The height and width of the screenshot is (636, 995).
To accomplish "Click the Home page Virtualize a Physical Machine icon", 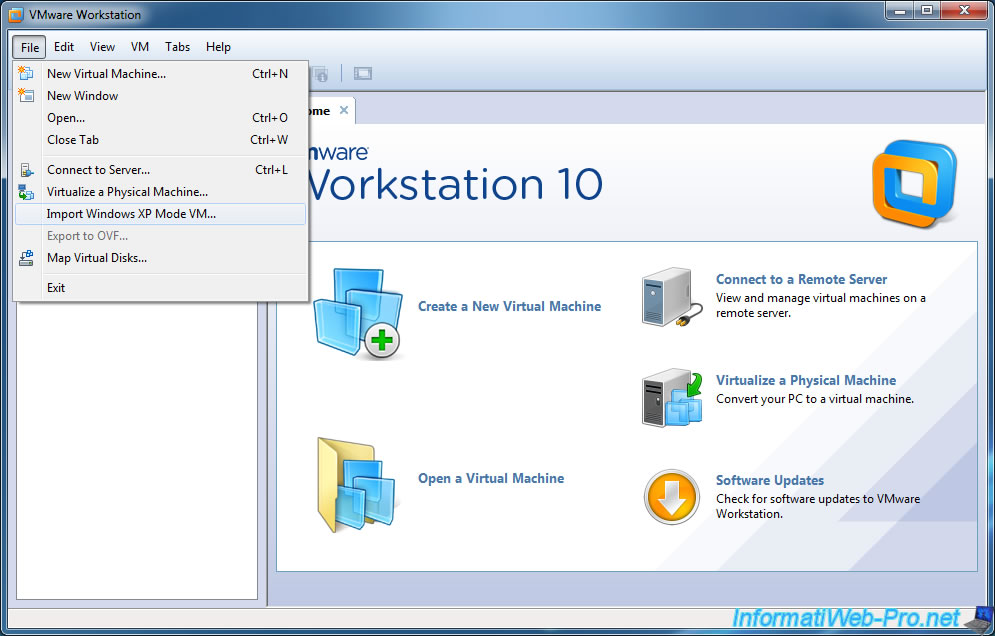I will coord(672,397).
